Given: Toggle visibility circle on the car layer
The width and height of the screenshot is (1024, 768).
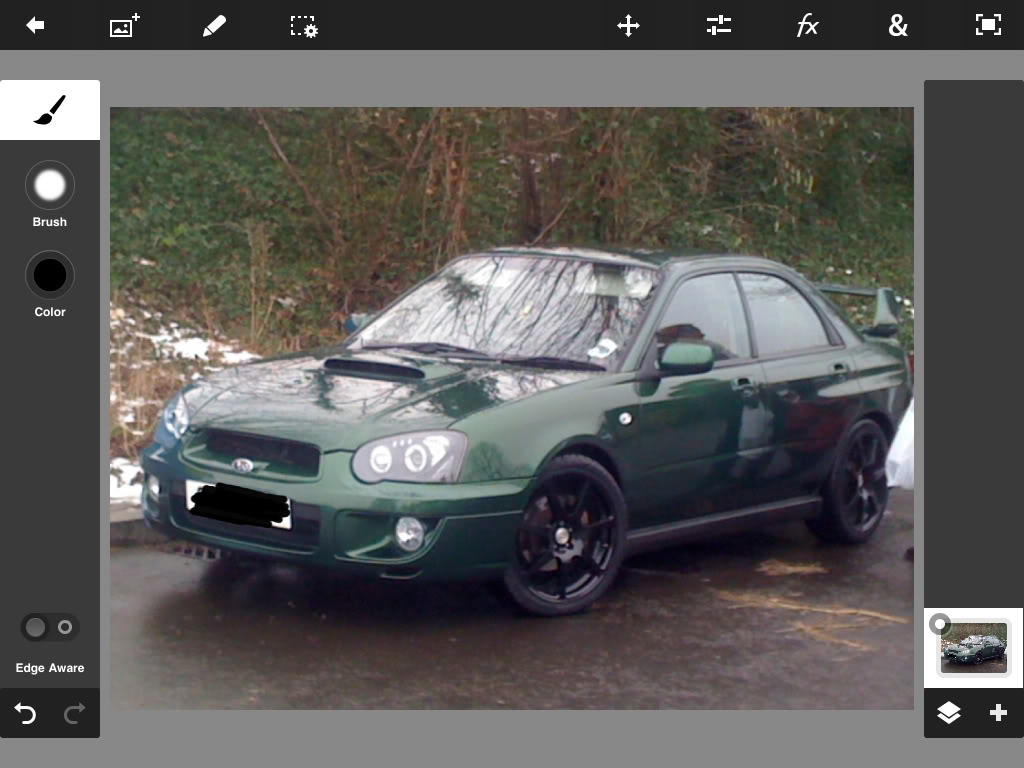Looking at the screenshot, I should tap(939, 625).
